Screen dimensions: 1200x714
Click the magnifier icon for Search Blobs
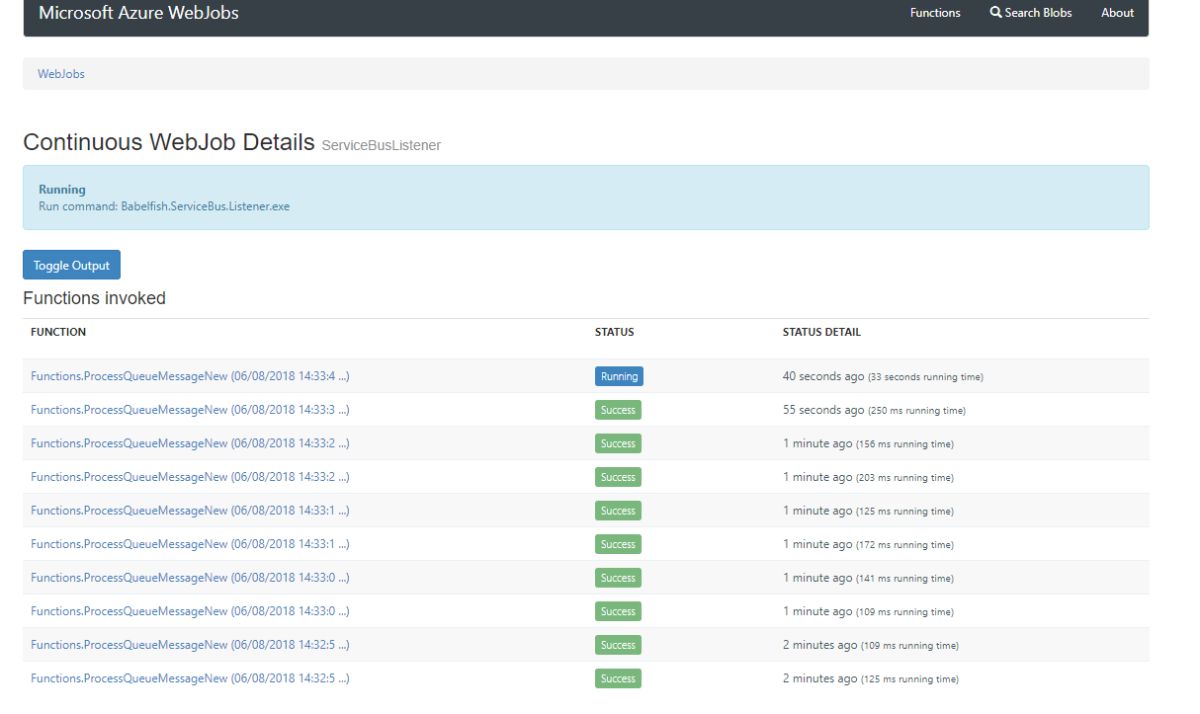tap(995, 13)
